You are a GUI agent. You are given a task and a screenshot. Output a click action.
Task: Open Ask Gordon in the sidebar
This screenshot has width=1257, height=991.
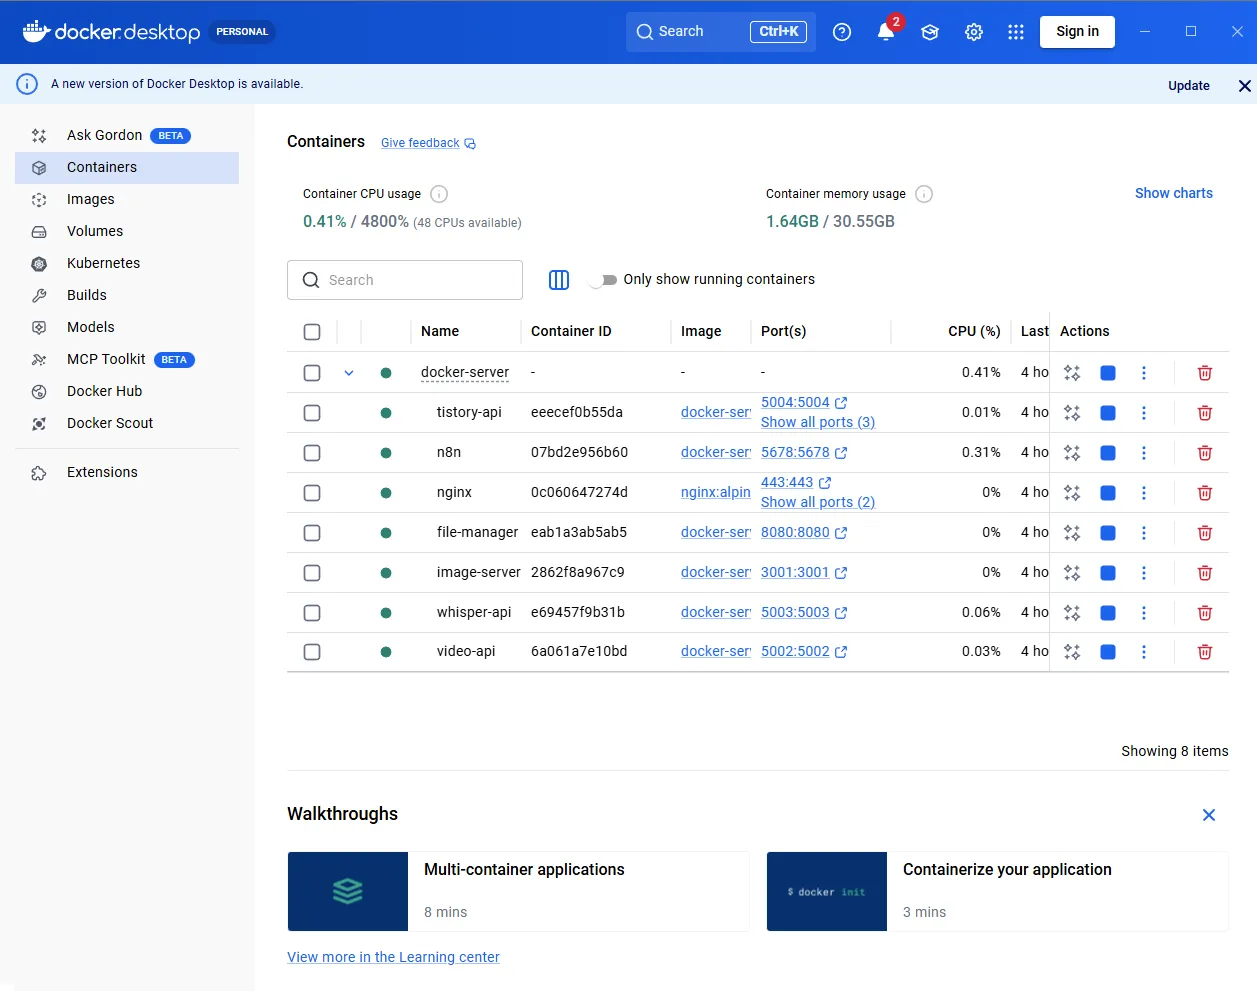pos(127,136)
